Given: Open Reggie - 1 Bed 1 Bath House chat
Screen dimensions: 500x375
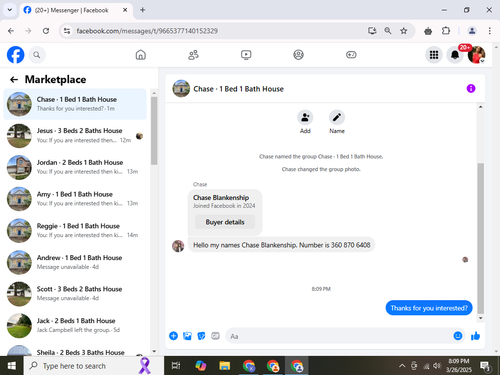Looking at the screenshot, I should [x=75, y=230].
